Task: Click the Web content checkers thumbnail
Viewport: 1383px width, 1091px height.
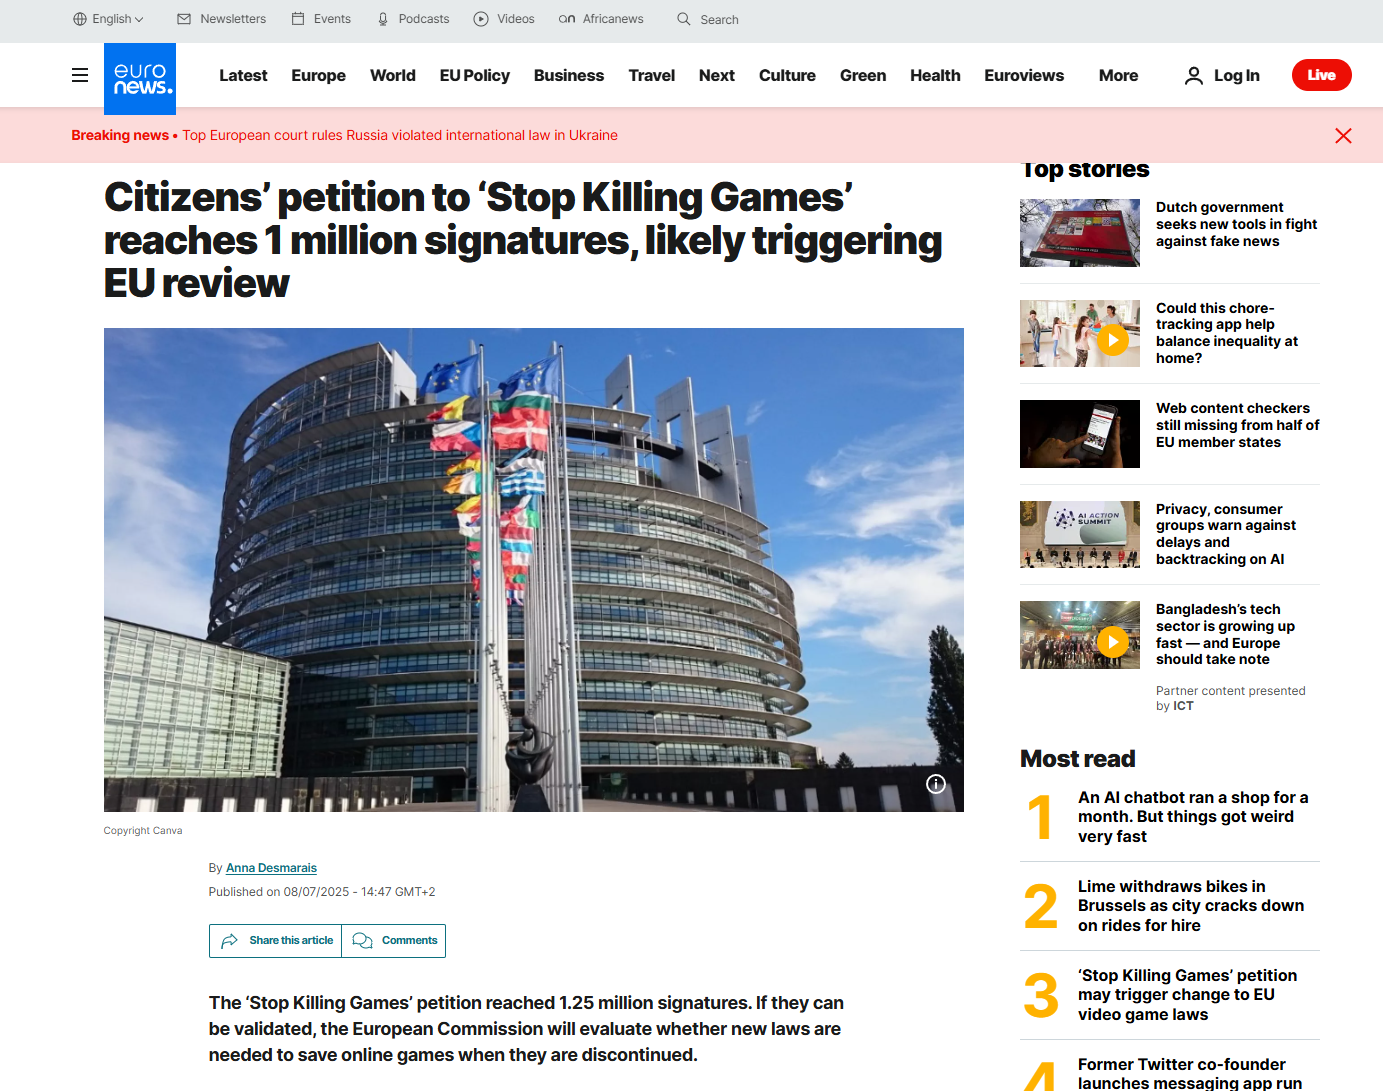Action: coord(1080,434)
